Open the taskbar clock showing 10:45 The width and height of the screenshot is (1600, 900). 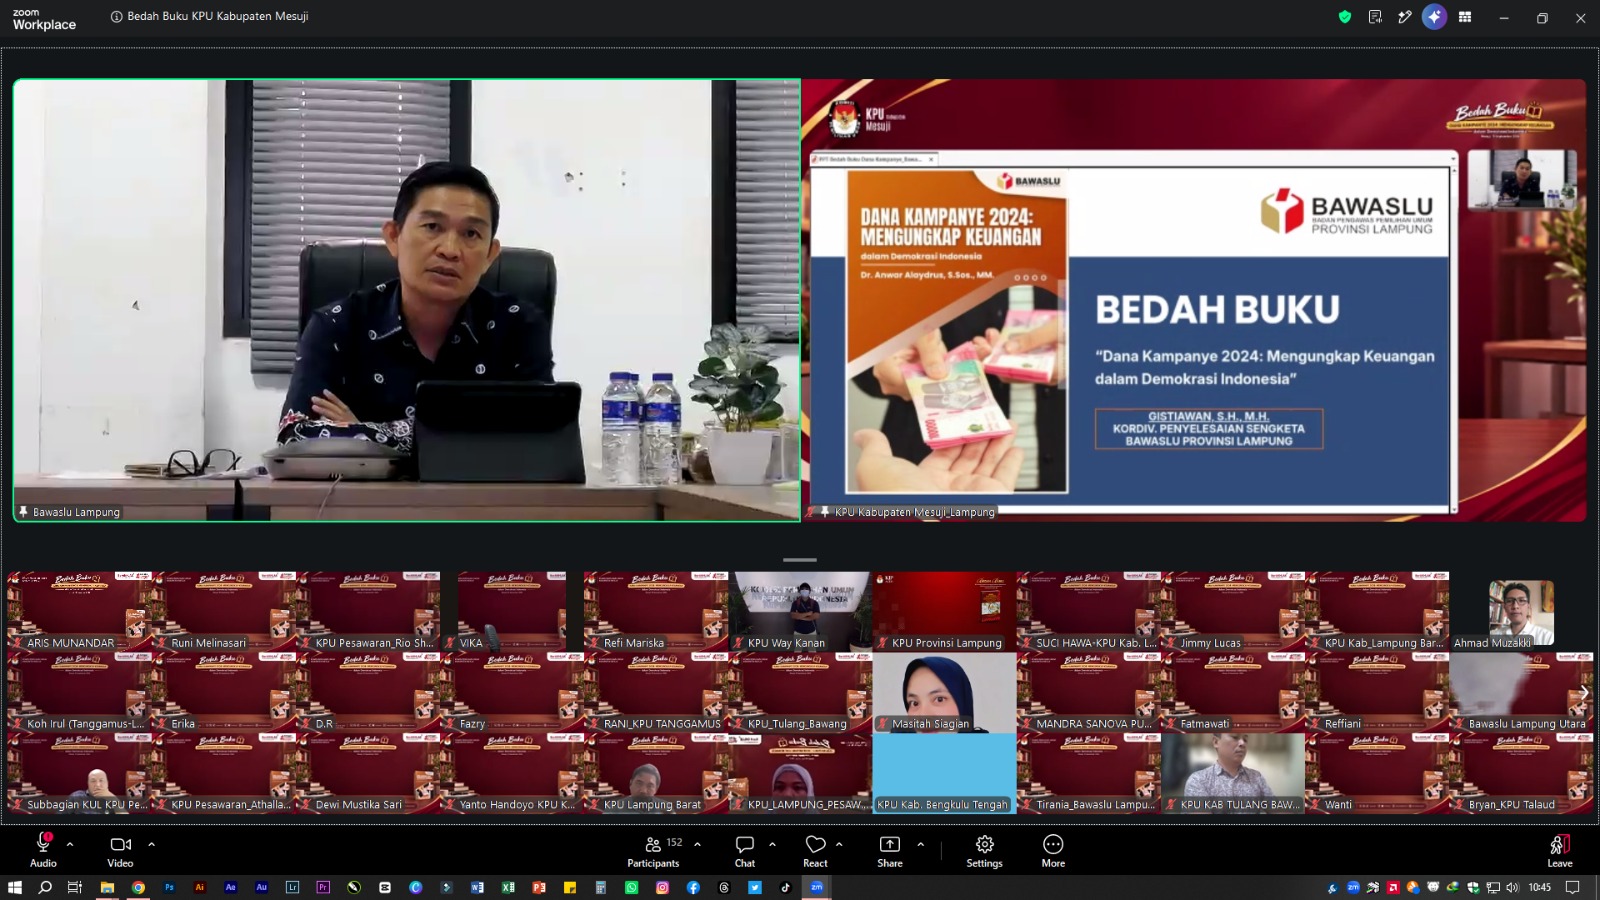click(1540, 887)
